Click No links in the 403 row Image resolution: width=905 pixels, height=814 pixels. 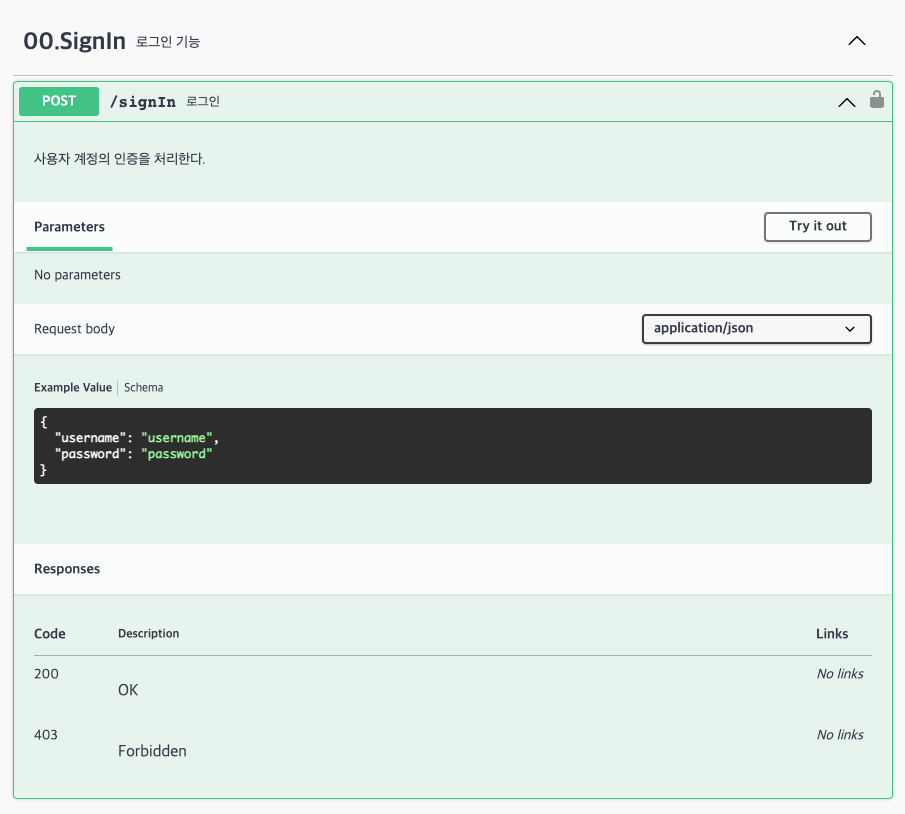click(840, 735)
